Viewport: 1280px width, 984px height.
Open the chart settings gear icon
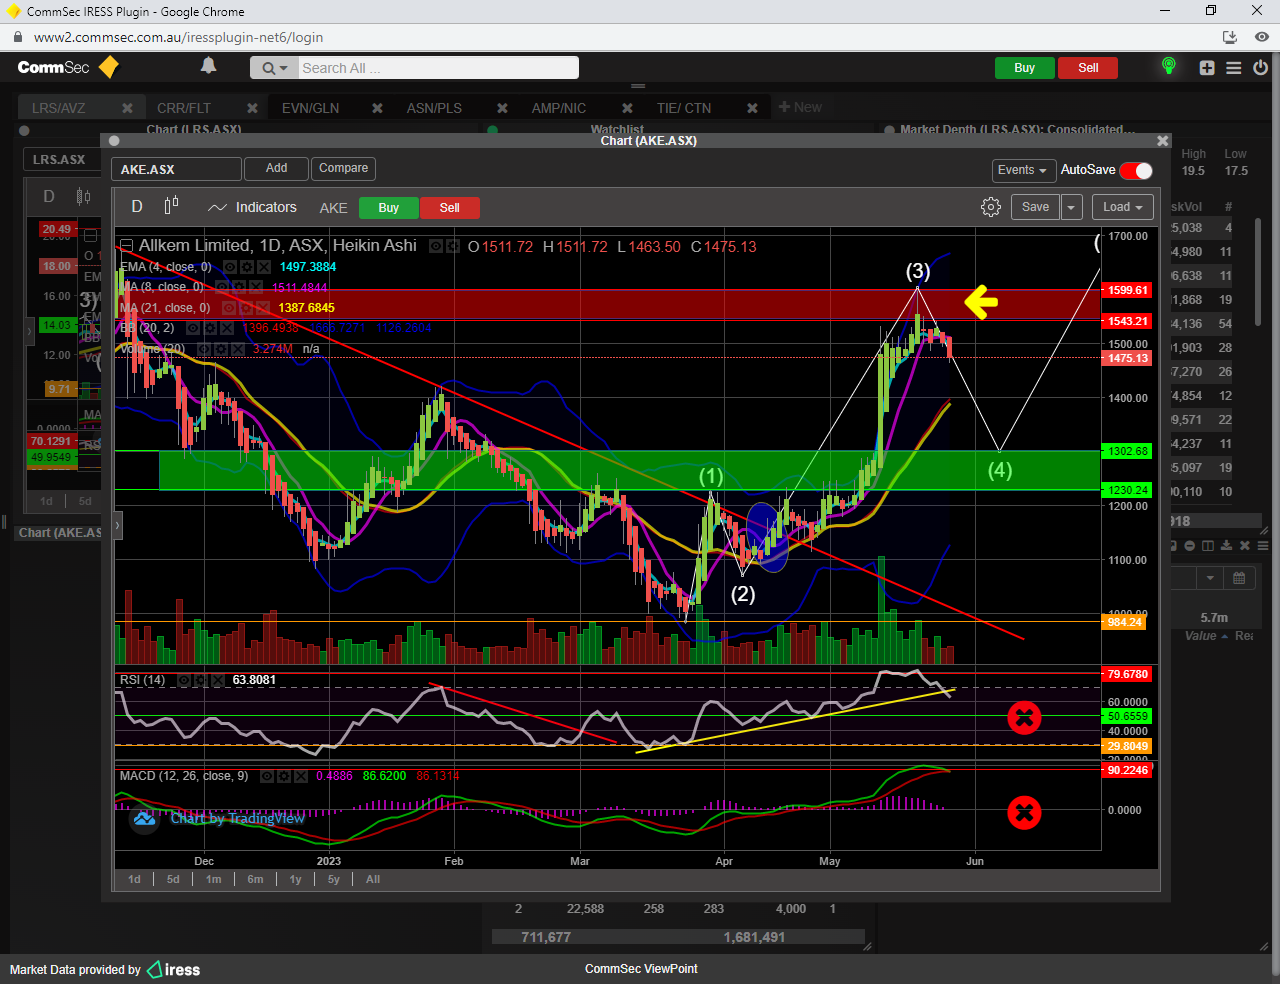[x=990, y=207]
